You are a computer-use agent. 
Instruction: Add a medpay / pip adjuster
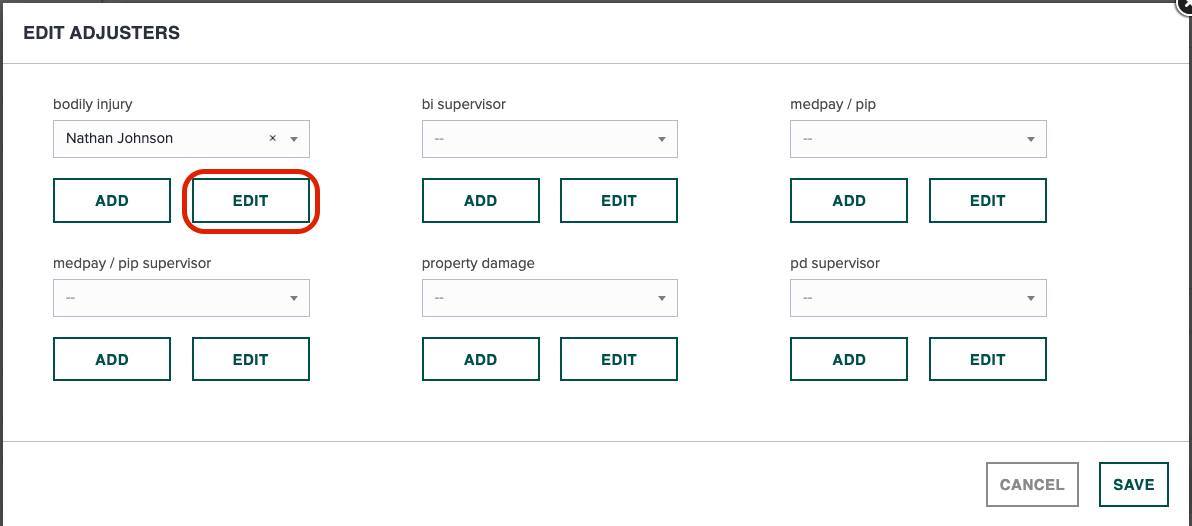[x=849, y=201]
